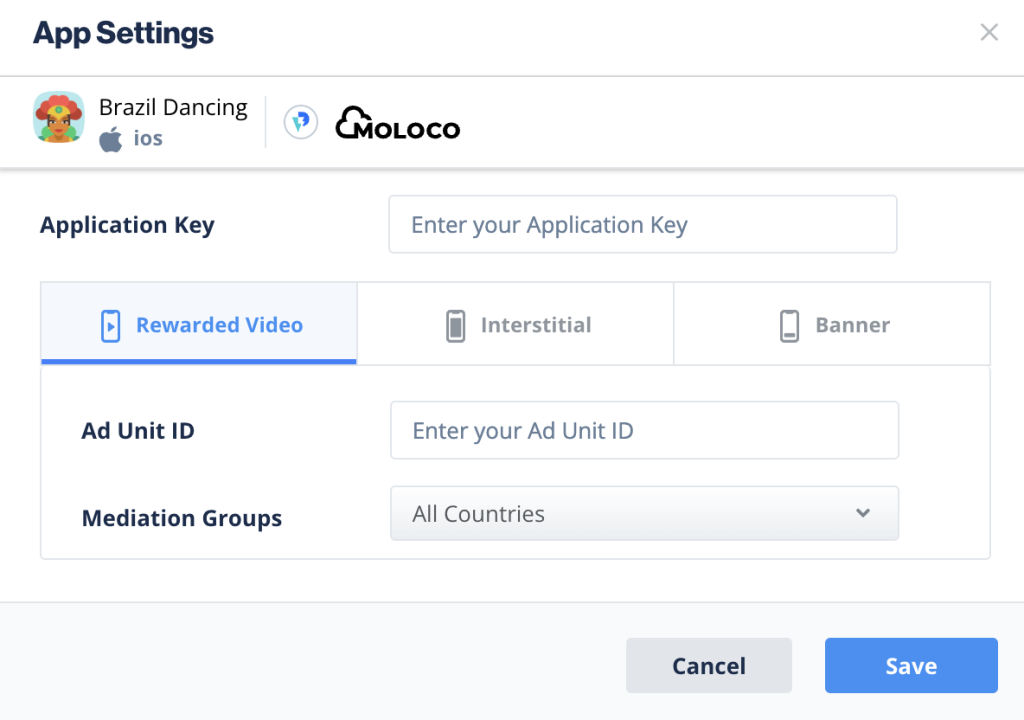This screenshot has width=1024, height=720.
Task: Select the Rewarded Video tab
Action: (x=198, y=324)
